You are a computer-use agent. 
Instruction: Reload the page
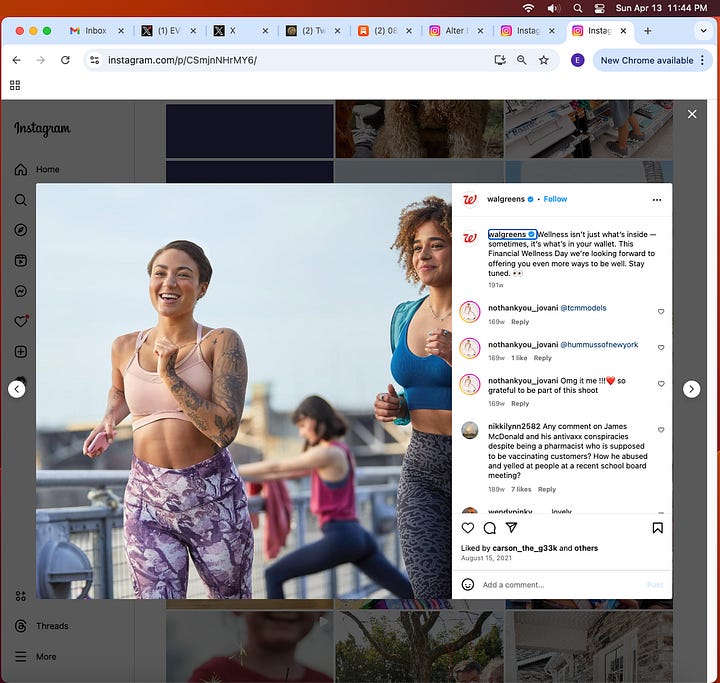click(x=65, y=60)
